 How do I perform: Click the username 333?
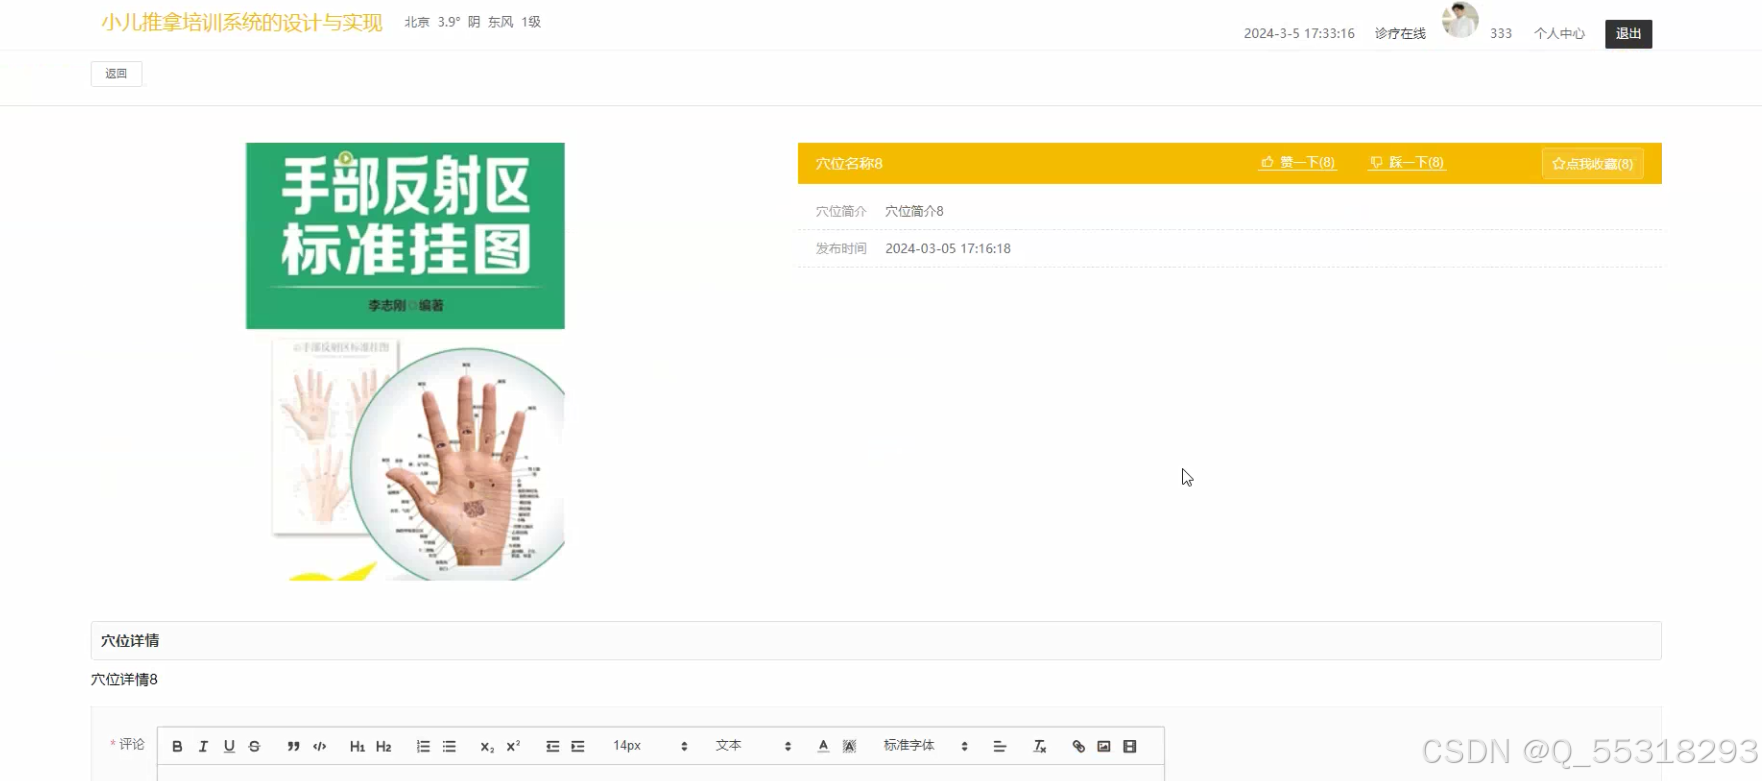(x=1500, y=34)
